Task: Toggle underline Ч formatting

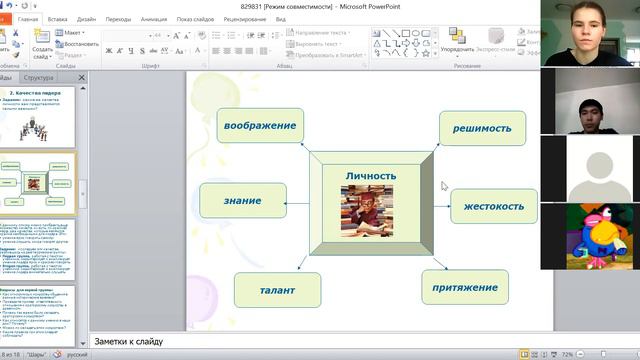Action: coord(131,51)
